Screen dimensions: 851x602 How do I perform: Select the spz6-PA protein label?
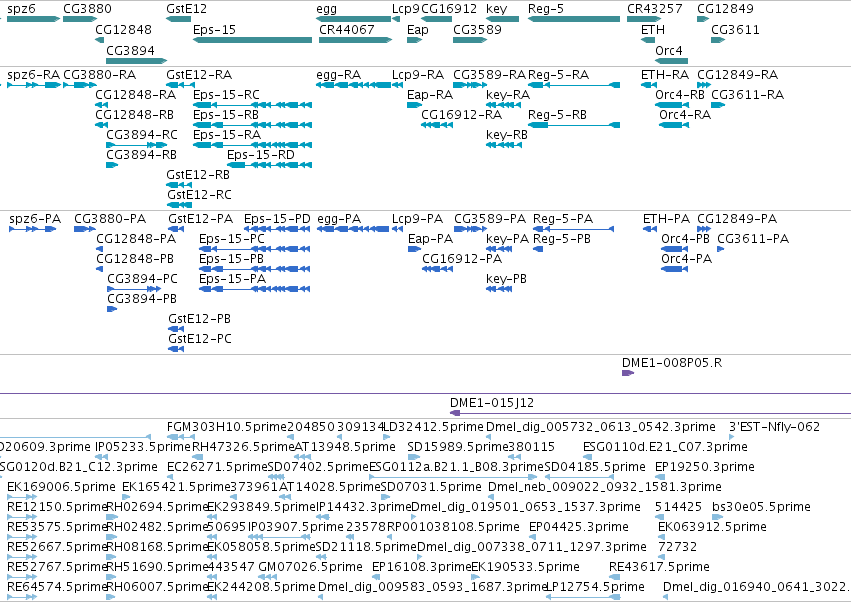(35, 219)
